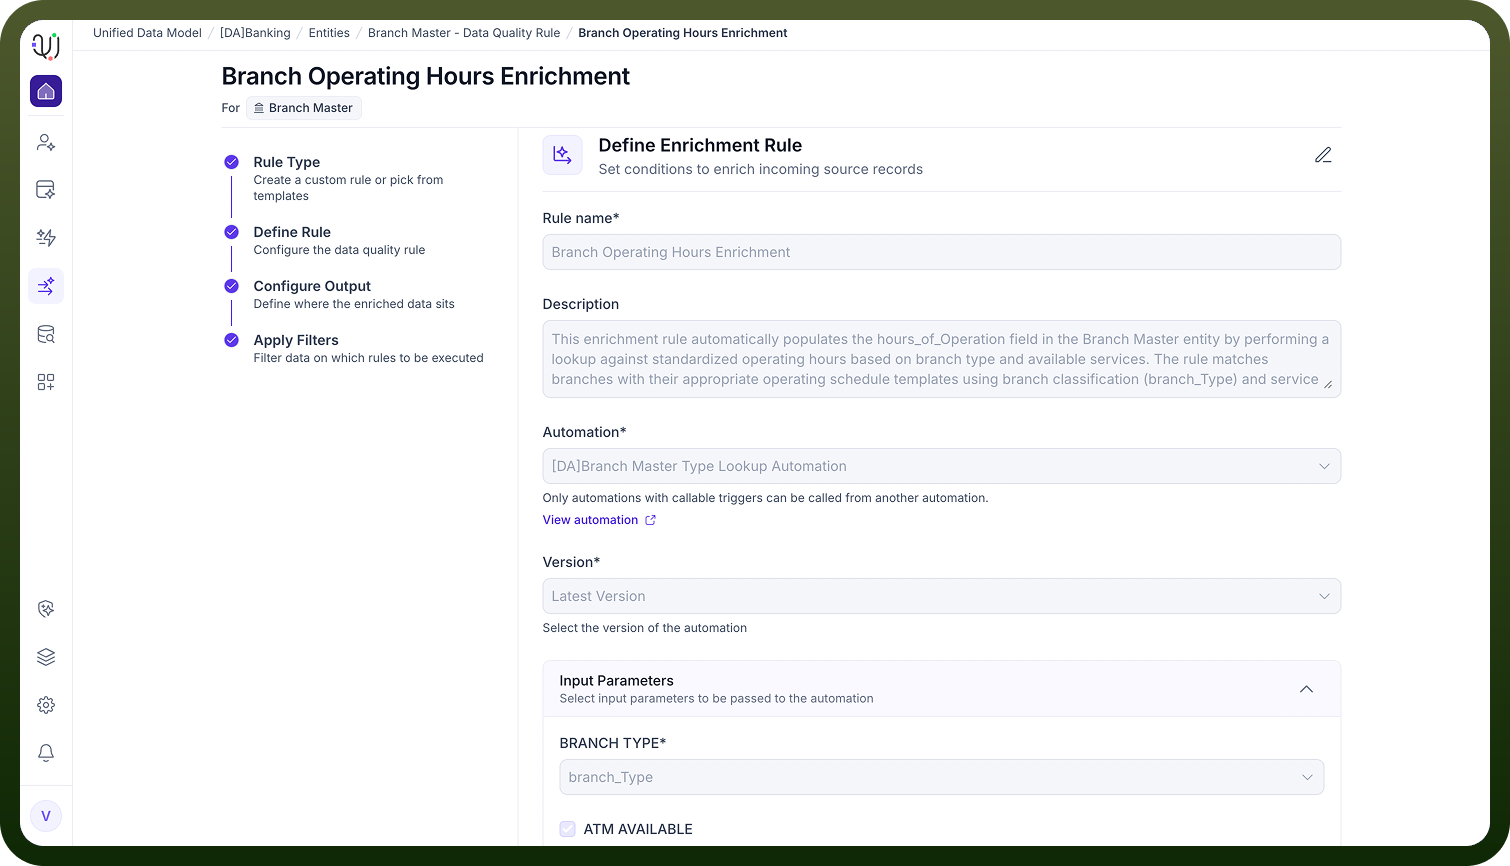
Task: Click the Define Enrichment Rule sparkle icon
Action: [x=562, y=155]
